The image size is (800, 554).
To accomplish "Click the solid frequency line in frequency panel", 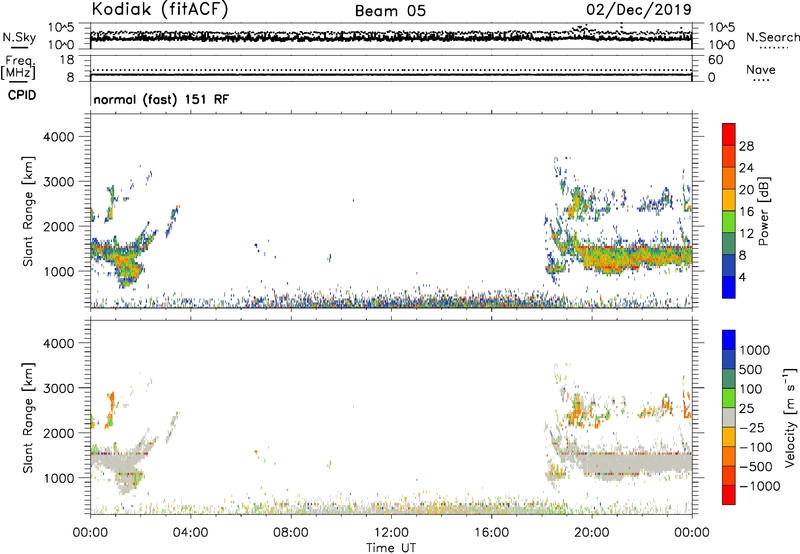I will click(391, 75).
